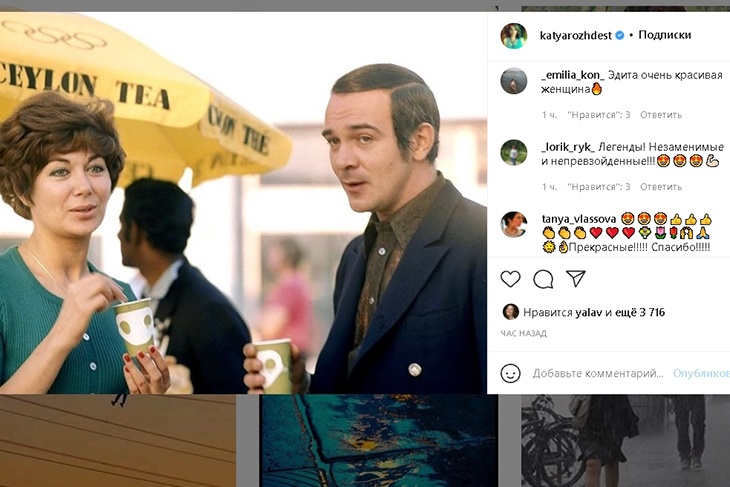
Task: Reply to _emilia_kon_ comment via Ответить
Action: pyautogui.click(x=660, y=115)
